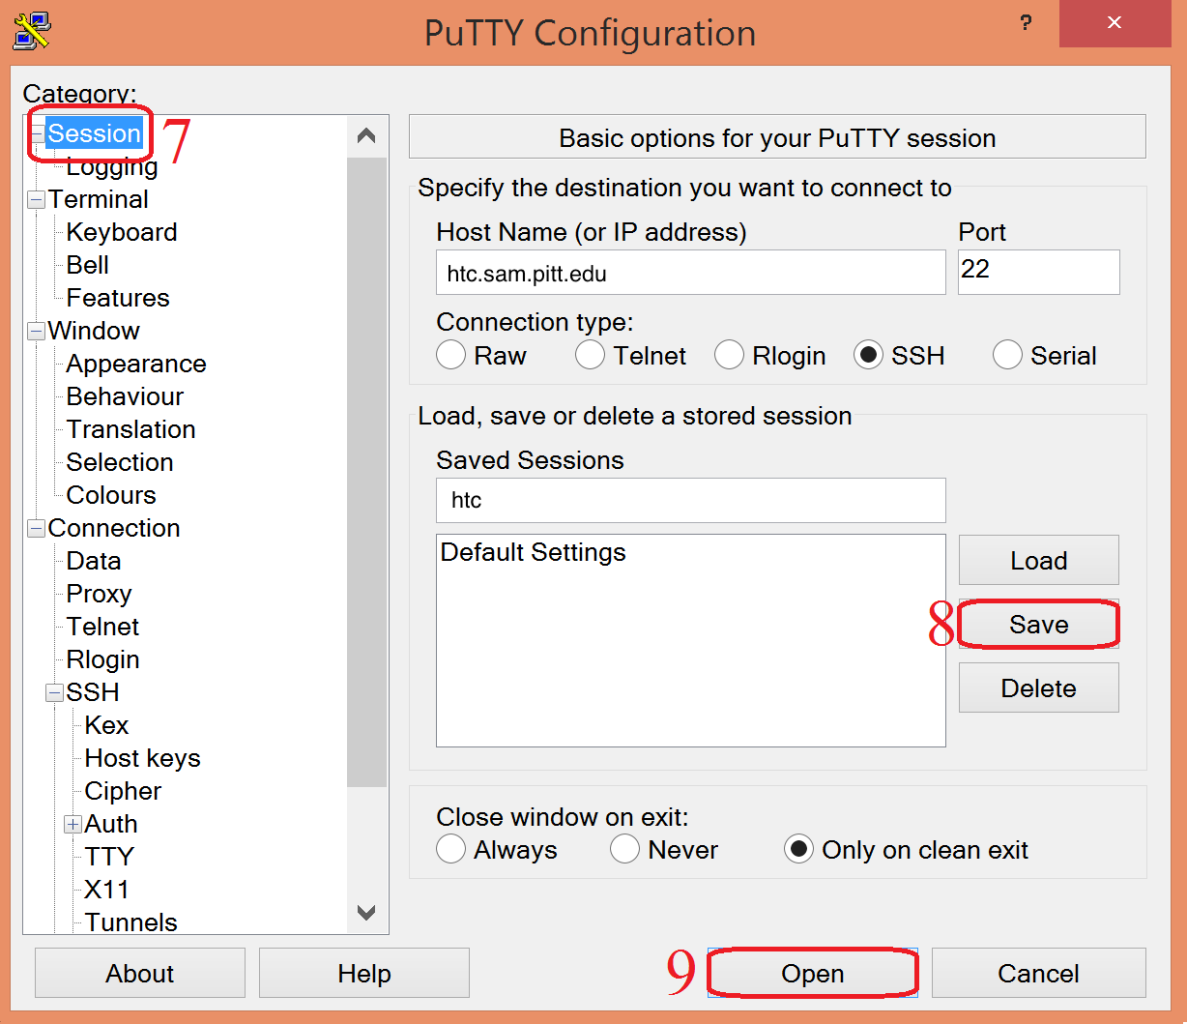Select the Telnet connection type
This screenshot has height=1024, width=1187.
pos(590,355)
